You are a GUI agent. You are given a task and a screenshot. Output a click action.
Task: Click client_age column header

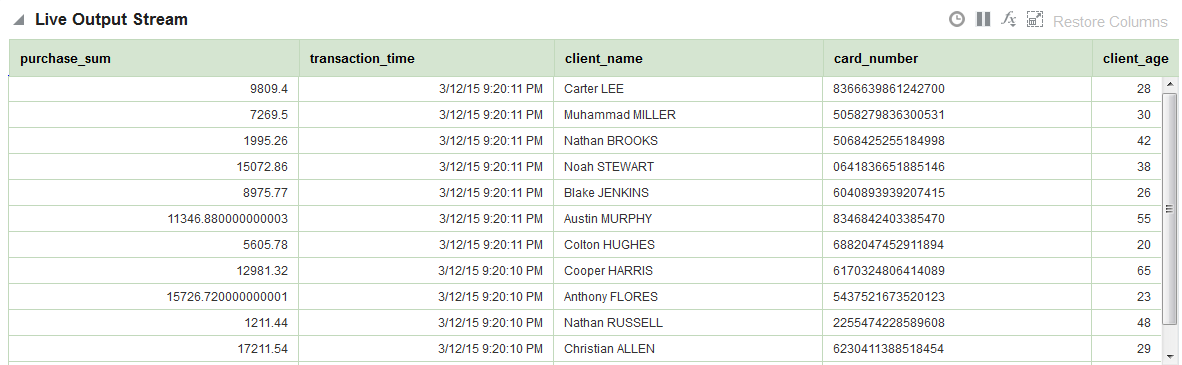click(x=1135, y=58)
